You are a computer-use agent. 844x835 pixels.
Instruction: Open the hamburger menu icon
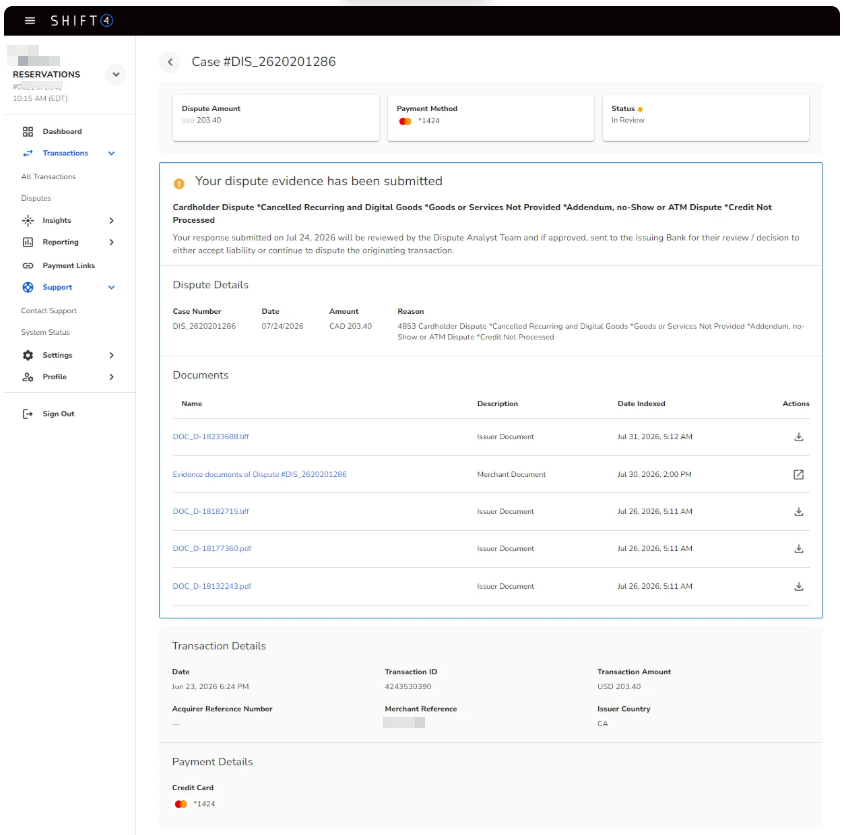[x=30, y=20]
